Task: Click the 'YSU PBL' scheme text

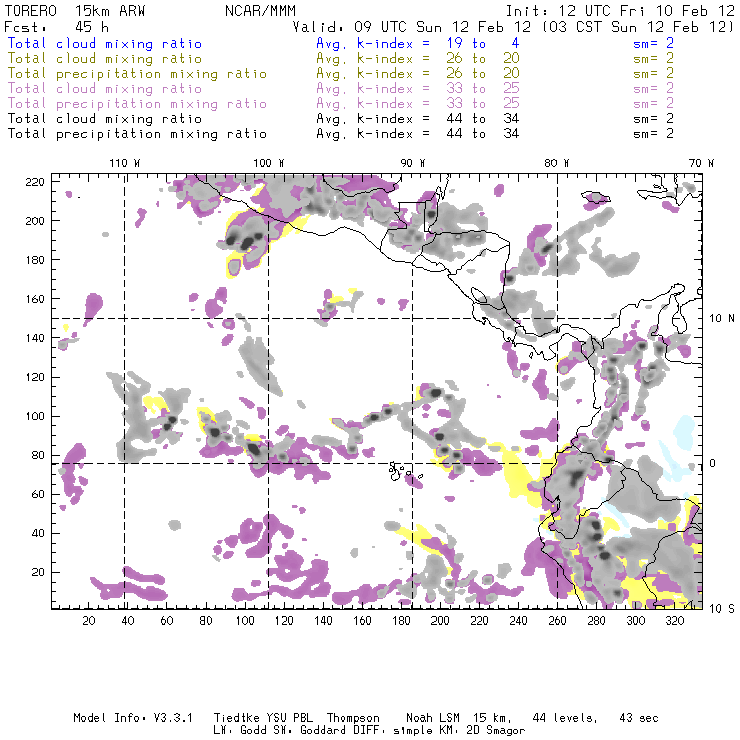Action: click(x=289, y=718)
